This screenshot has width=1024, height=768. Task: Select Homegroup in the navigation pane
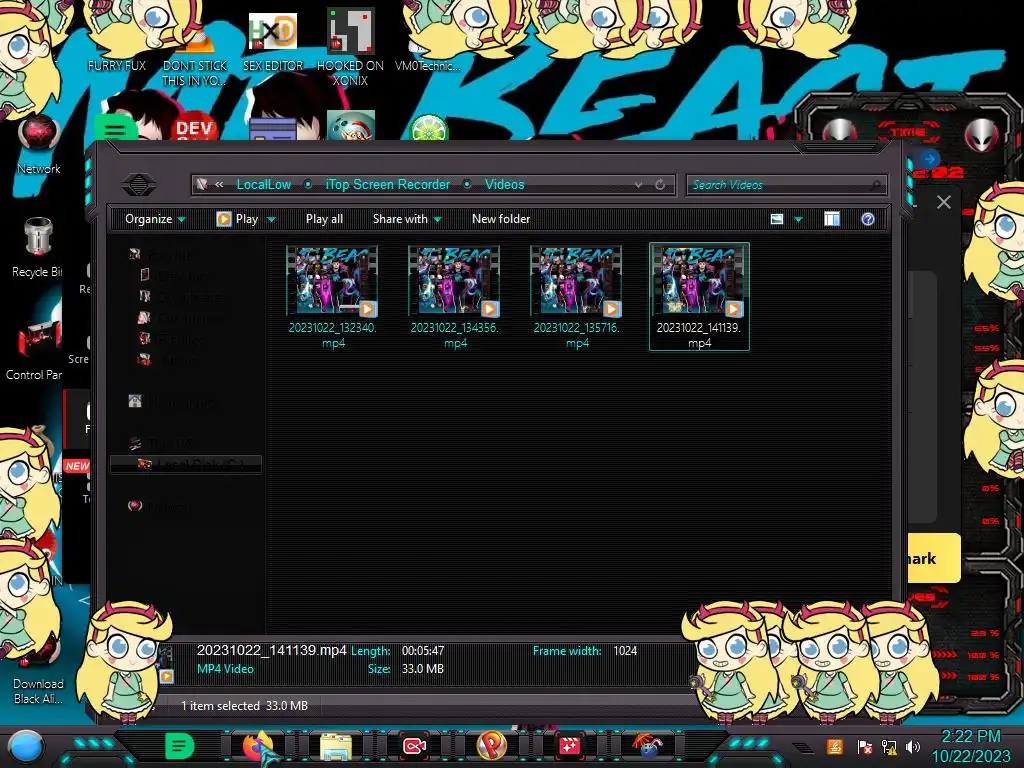pos(171,402)
